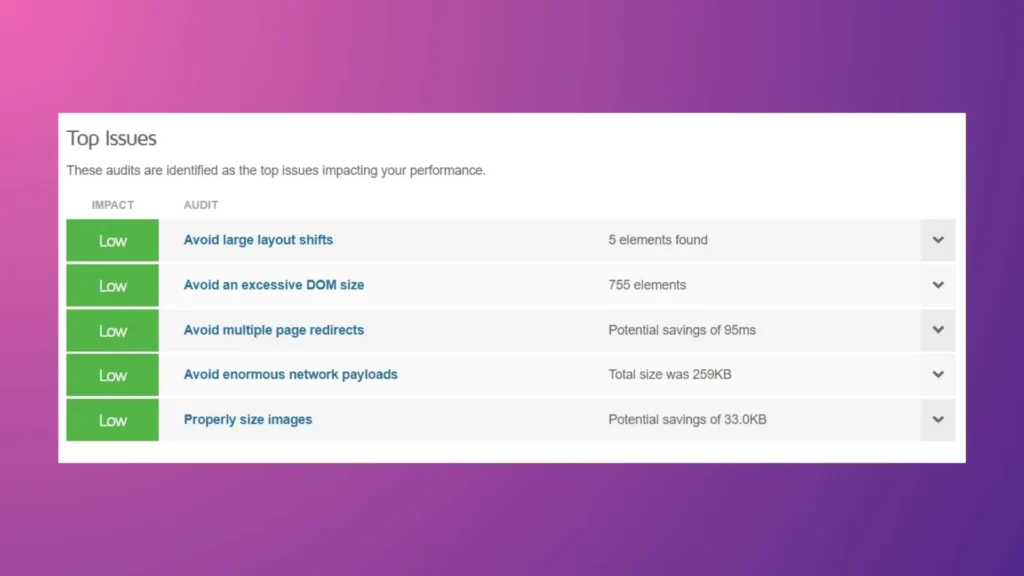Open the Avoid an excessive DOM size link

click(273, 285)
